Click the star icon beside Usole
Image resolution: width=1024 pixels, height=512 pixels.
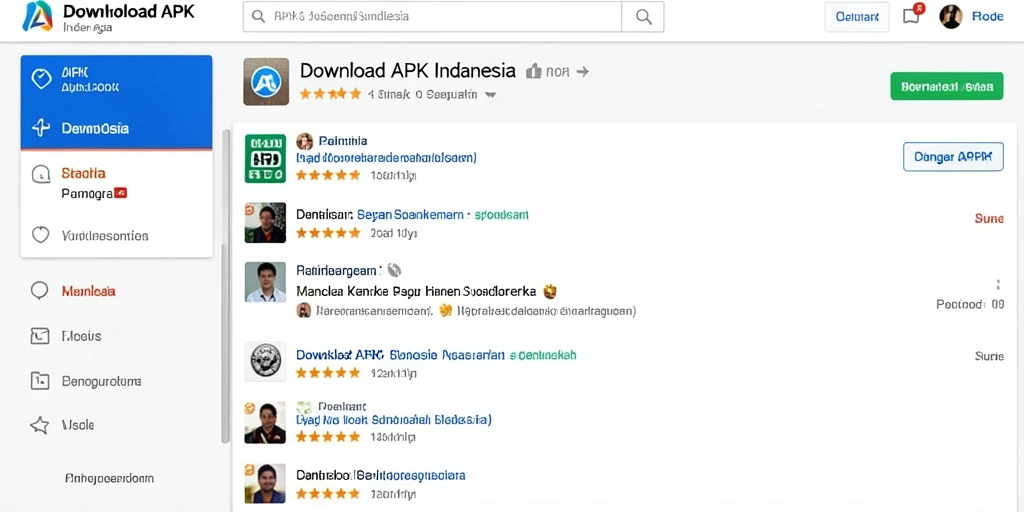tap(40, 425)
